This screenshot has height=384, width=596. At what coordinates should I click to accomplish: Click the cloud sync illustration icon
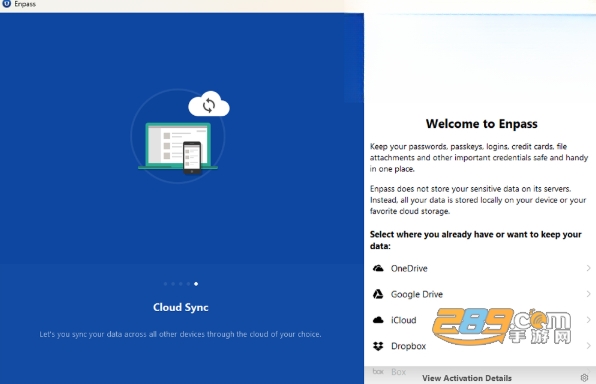pos(209,104)
